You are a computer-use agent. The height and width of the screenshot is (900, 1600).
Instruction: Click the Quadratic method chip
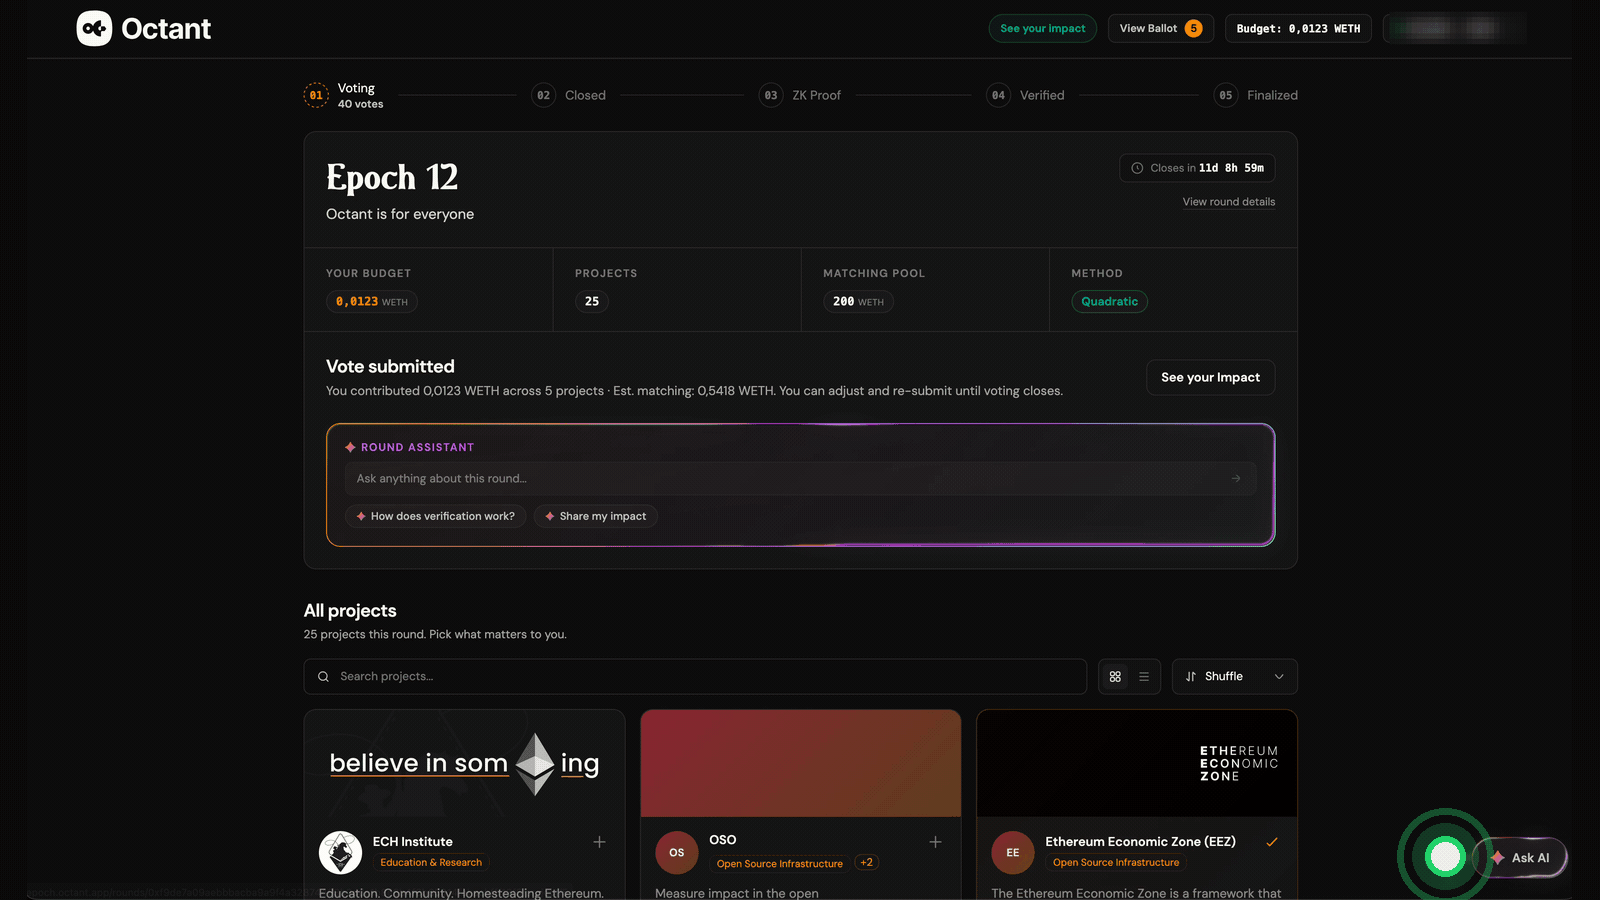coord(1109,301)
